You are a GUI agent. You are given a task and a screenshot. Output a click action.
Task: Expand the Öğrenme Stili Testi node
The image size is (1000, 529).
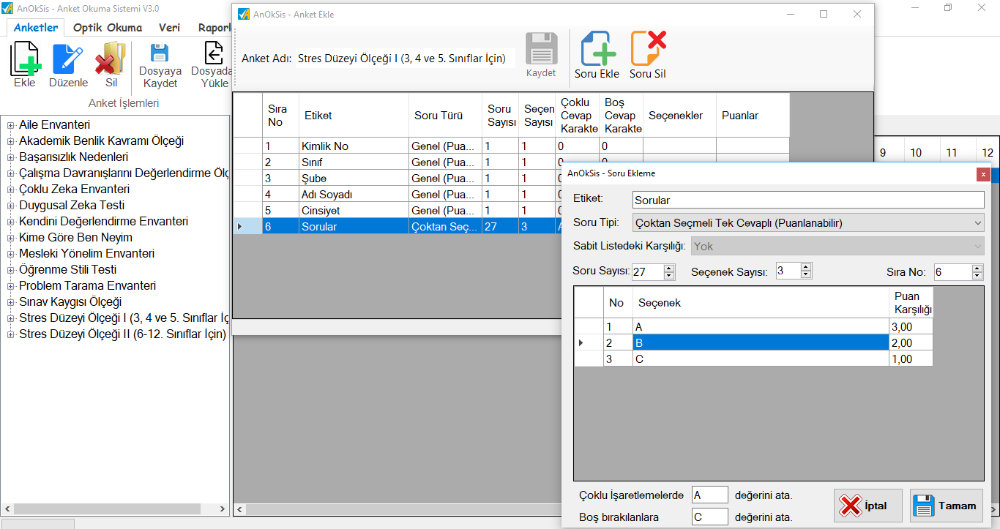click(10, 270)
